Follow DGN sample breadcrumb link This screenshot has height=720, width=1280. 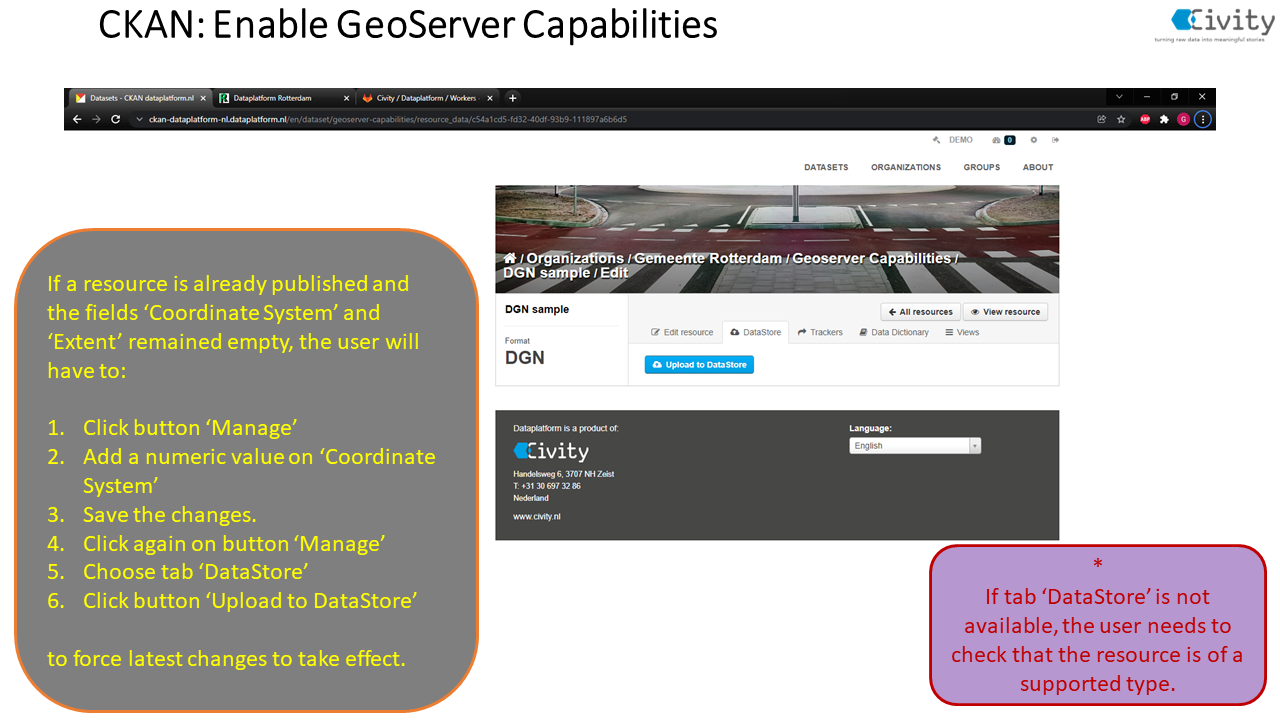click(547, 272)
